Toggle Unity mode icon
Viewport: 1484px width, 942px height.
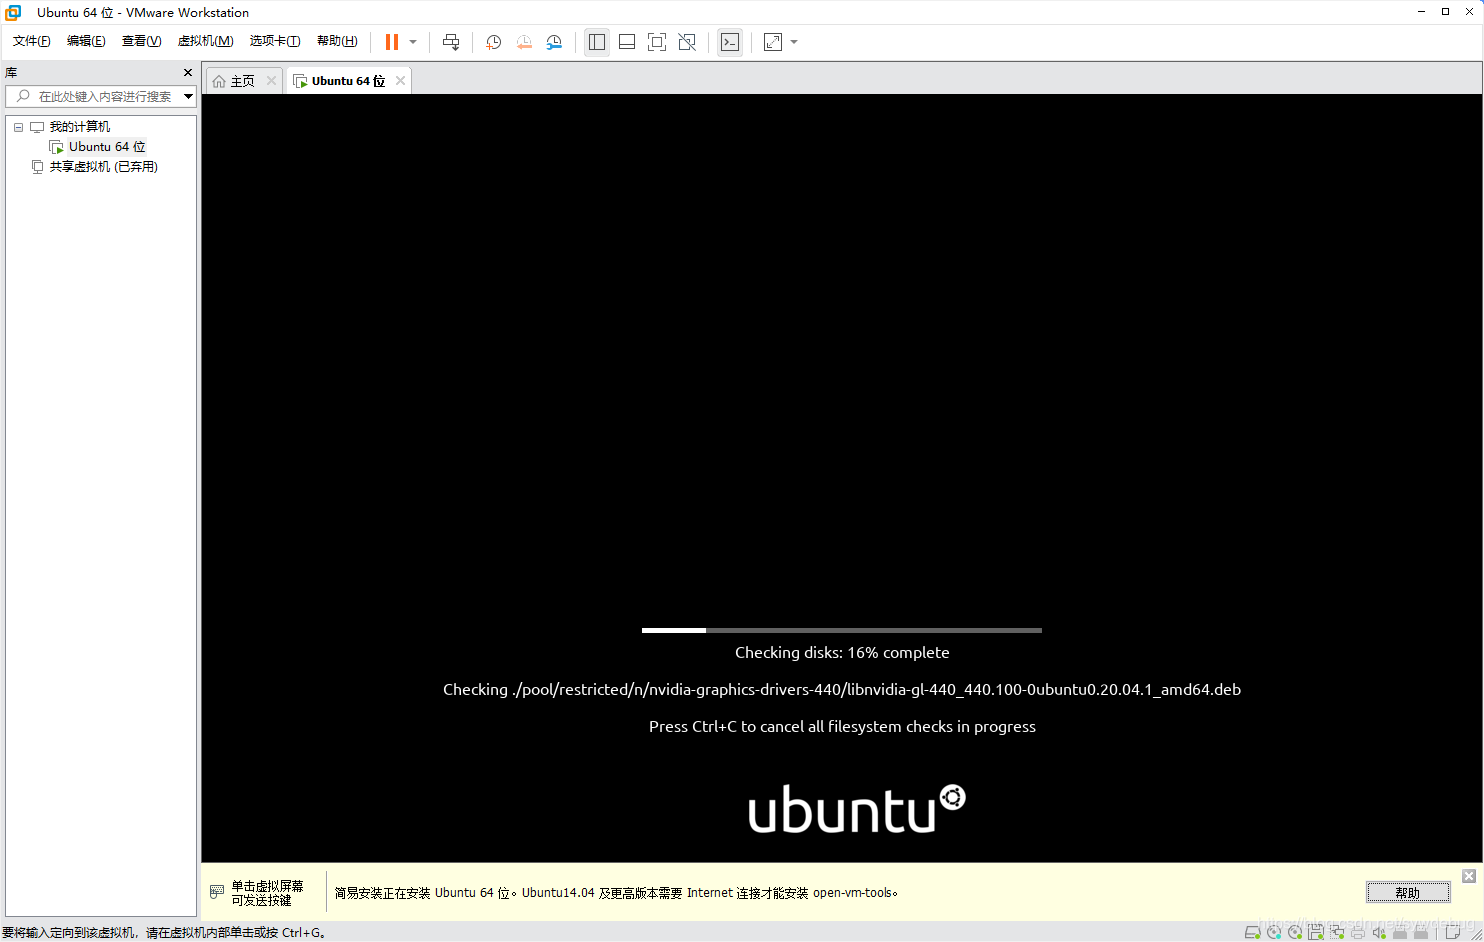[x=687, y=42]
